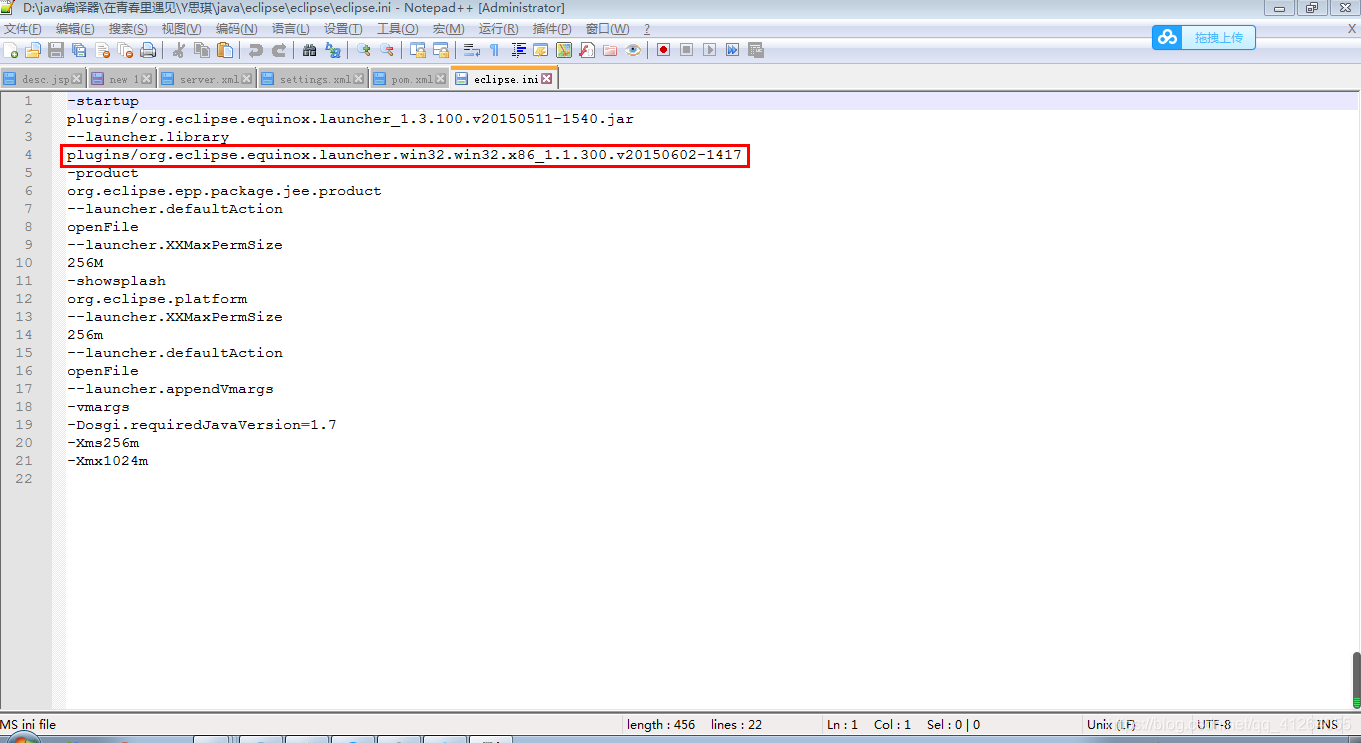Run macro multiple times icon
Image resolution: width=1361 pixels, height=743 pixels.
click(732, 50)
